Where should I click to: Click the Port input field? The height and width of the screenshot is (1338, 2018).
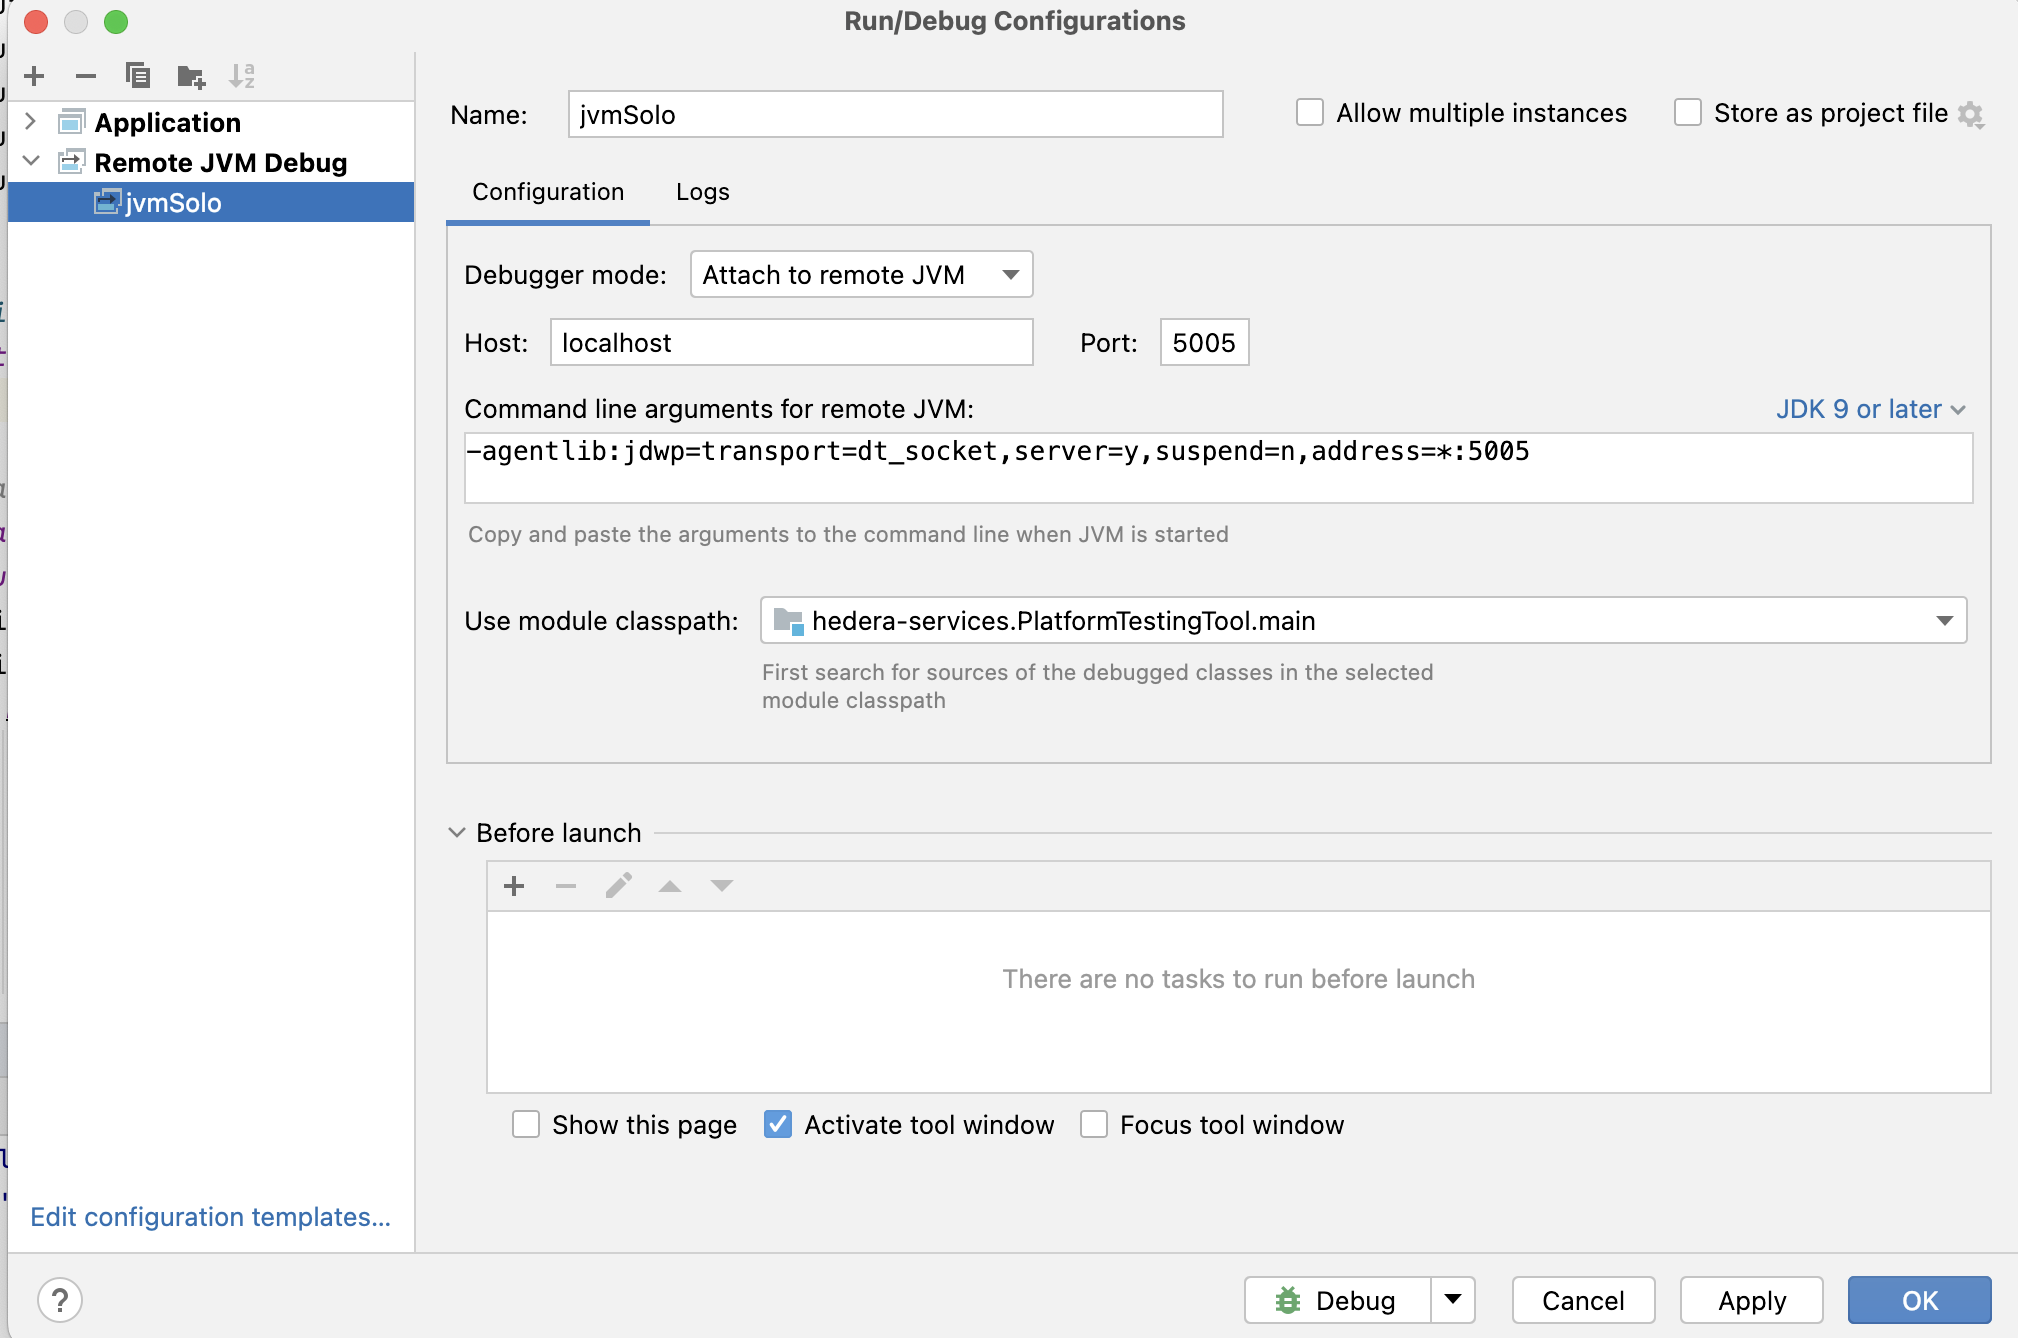click(1203, 342)
